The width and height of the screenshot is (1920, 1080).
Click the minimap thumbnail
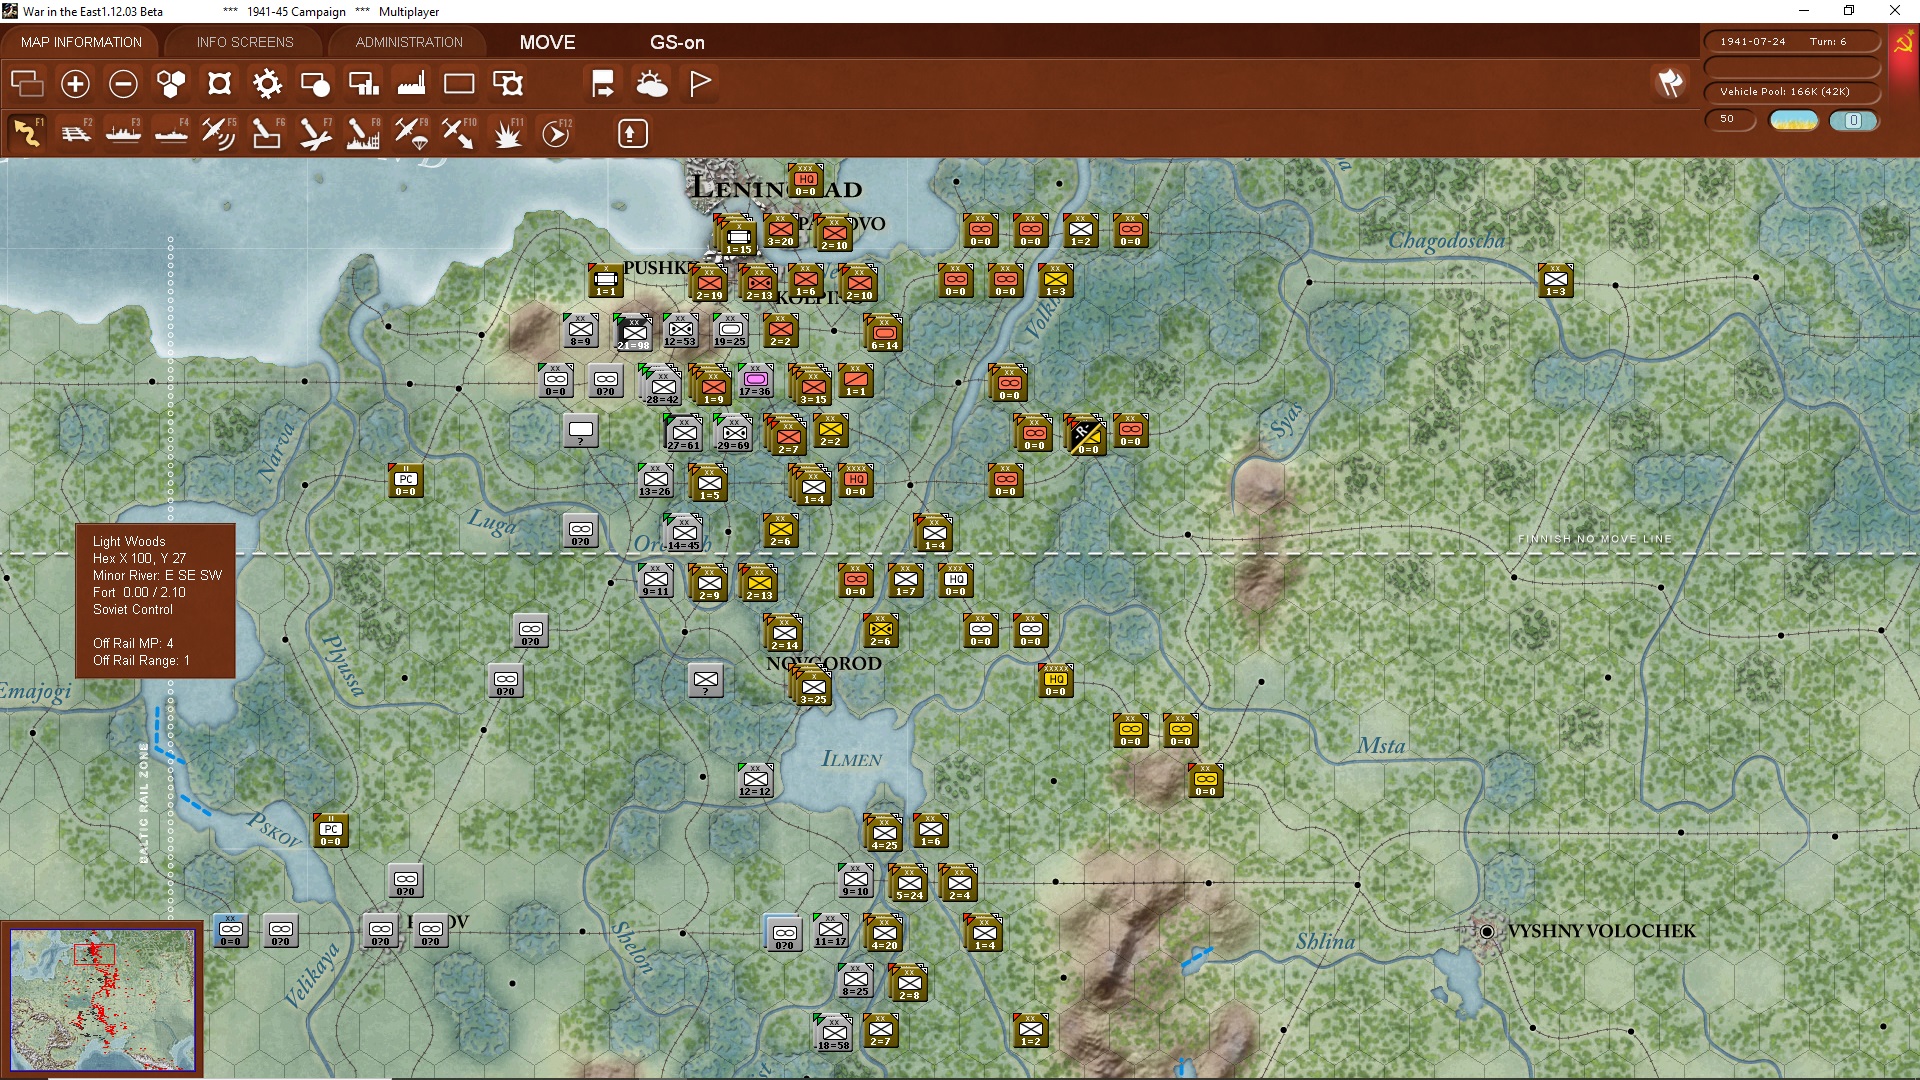[102, 999]
